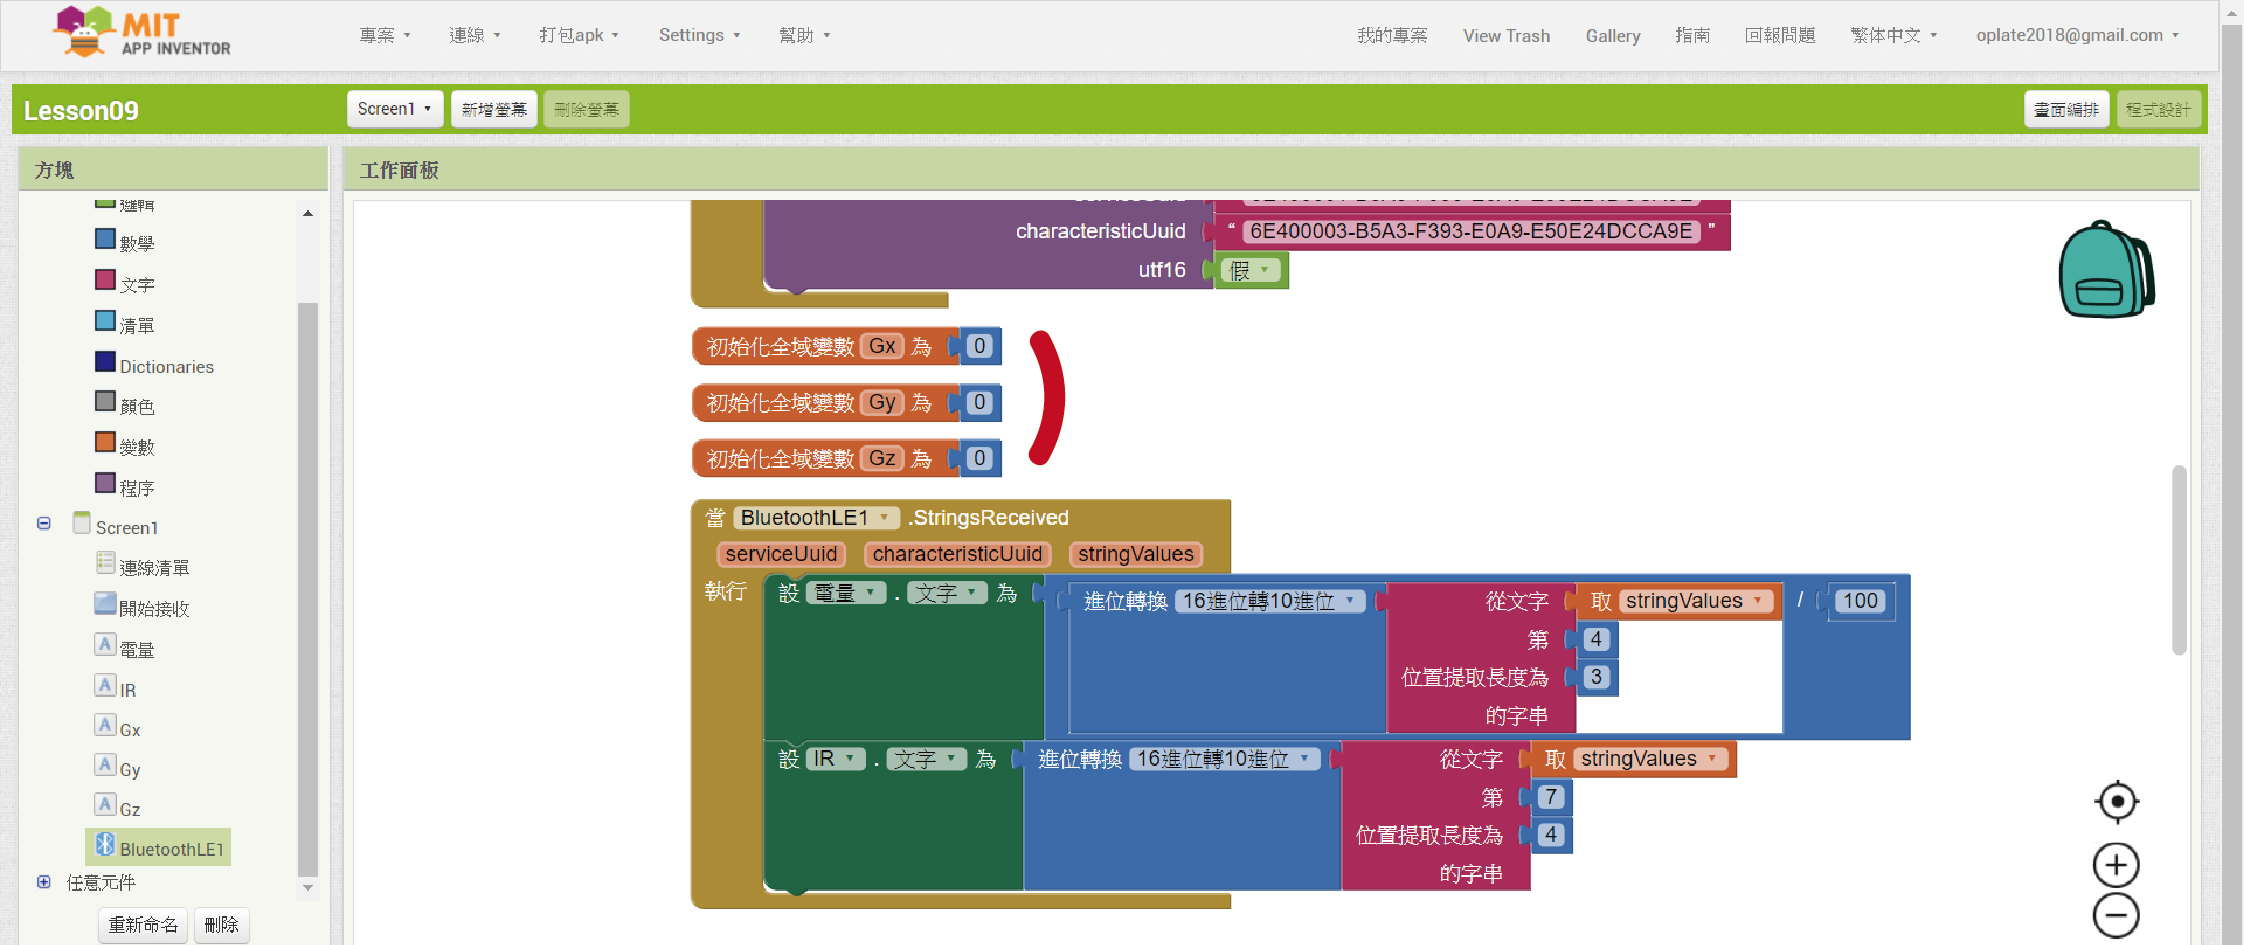Open the Screen1 screen selector dropdown
This screenshot has width=2244, height=945.
(394, 109)
